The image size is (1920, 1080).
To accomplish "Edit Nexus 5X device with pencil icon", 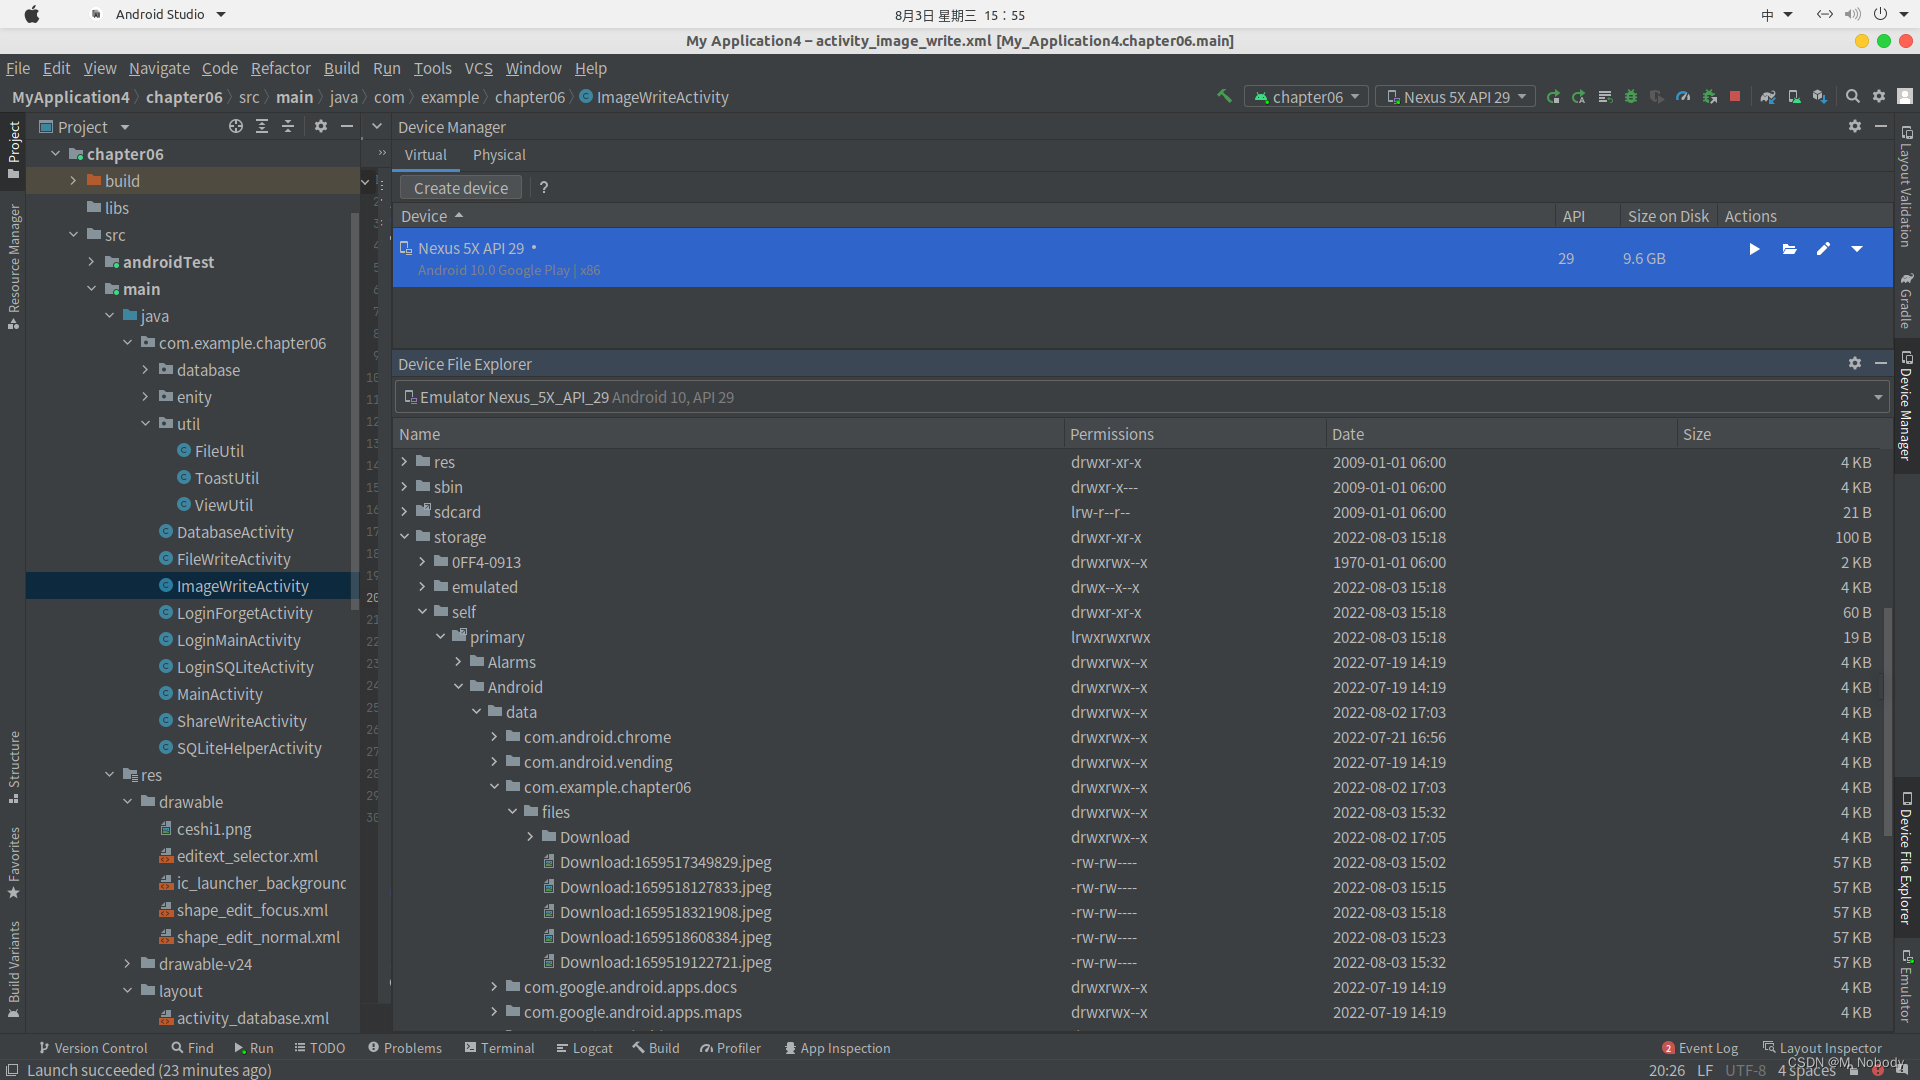I will 1823,249.
